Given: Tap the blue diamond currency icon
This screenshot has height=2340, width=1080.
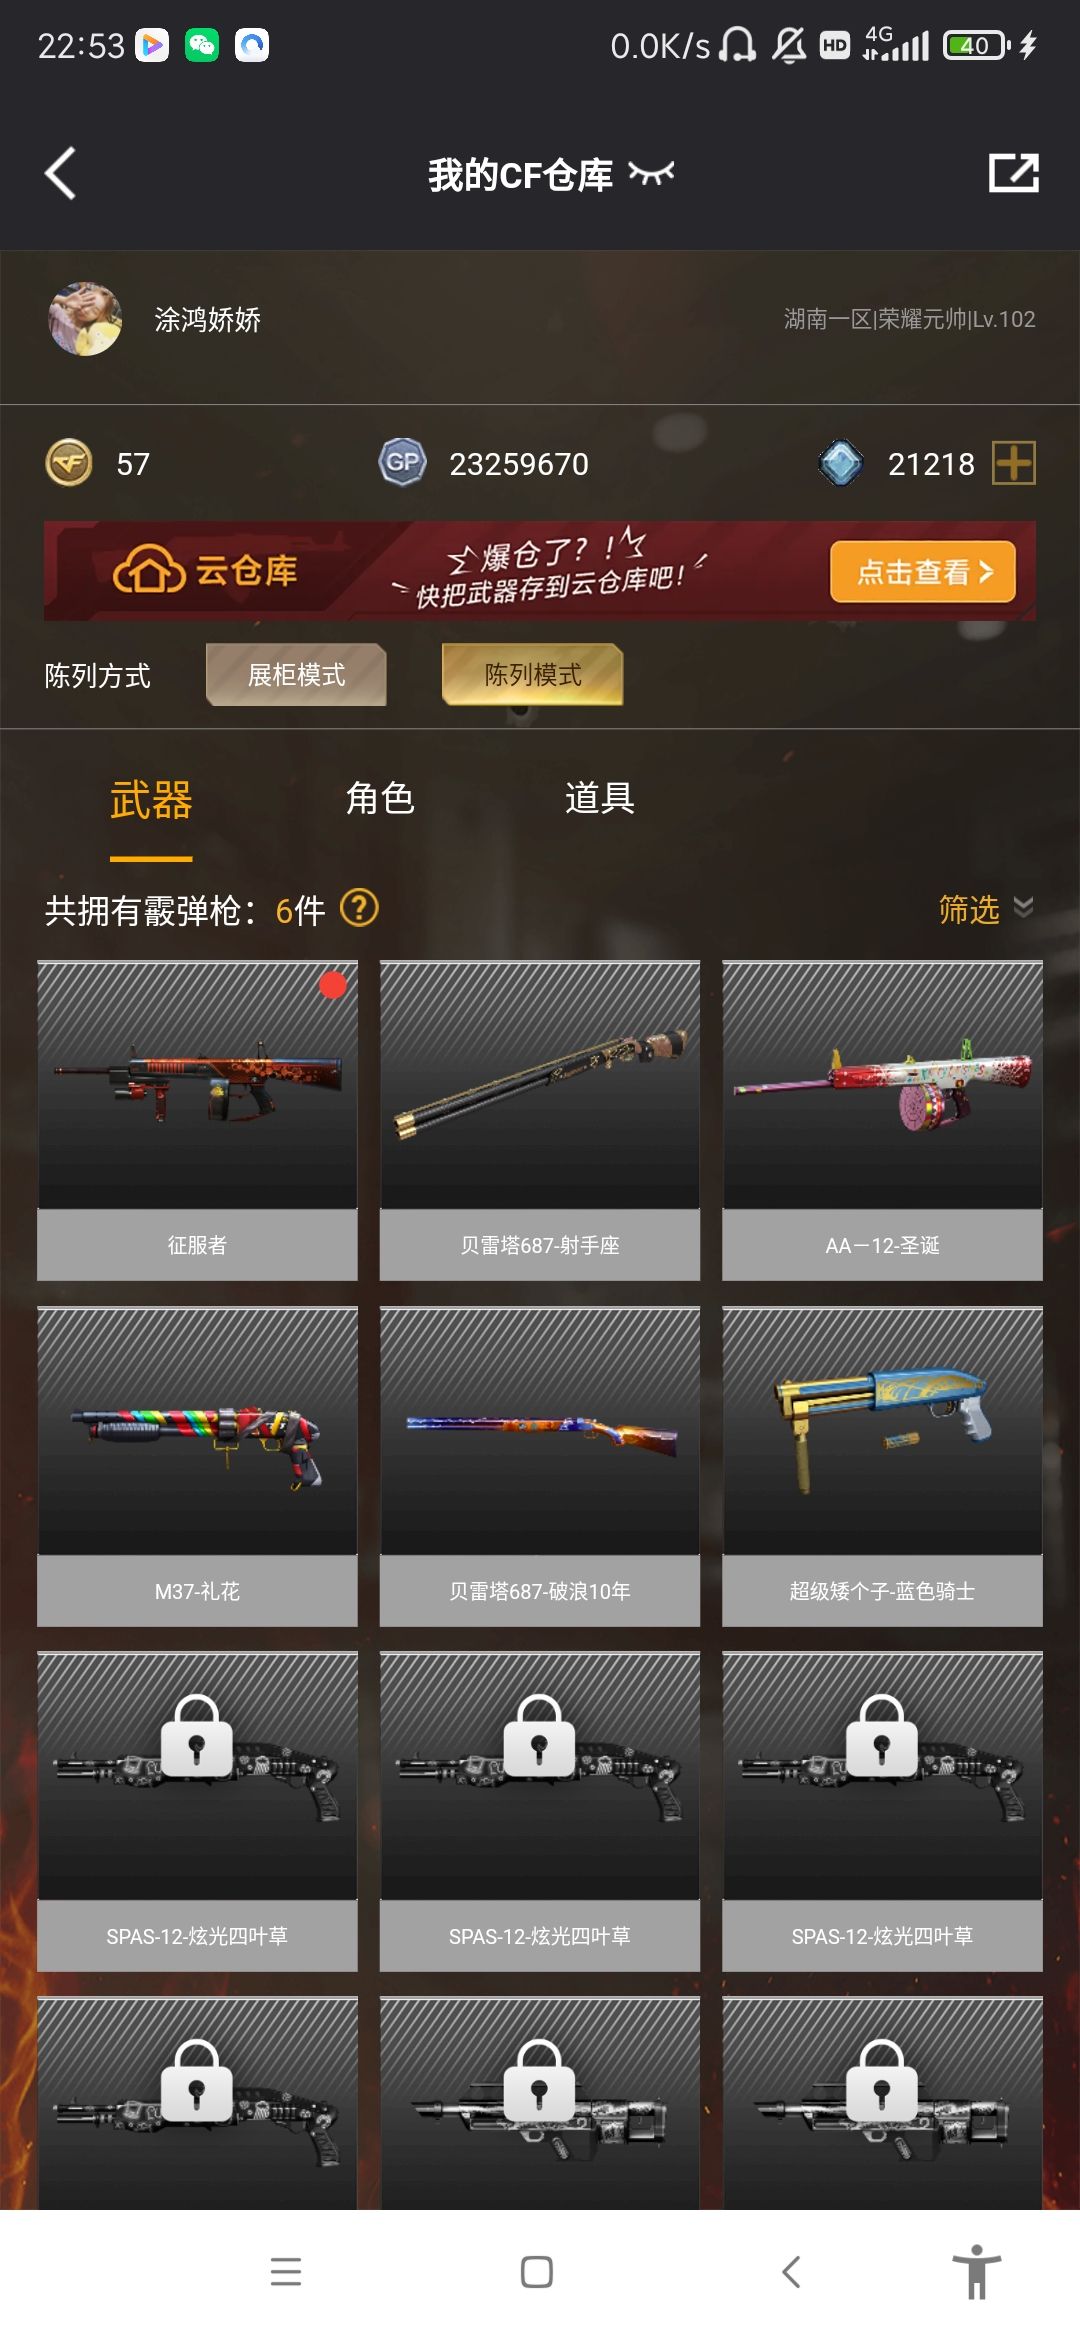Looking at the screenshot, I should point(841,463).
